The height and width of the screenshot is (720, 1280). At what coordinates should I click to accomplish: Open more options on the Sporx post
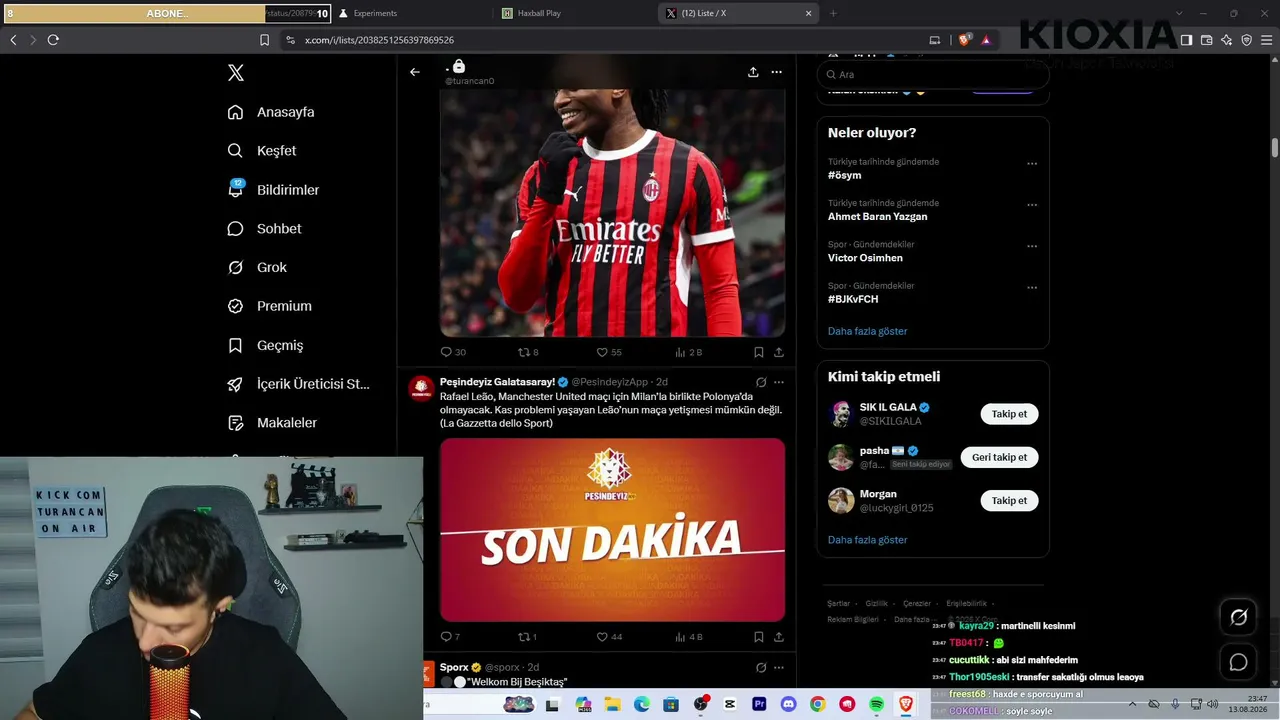(x=779, y=667)
